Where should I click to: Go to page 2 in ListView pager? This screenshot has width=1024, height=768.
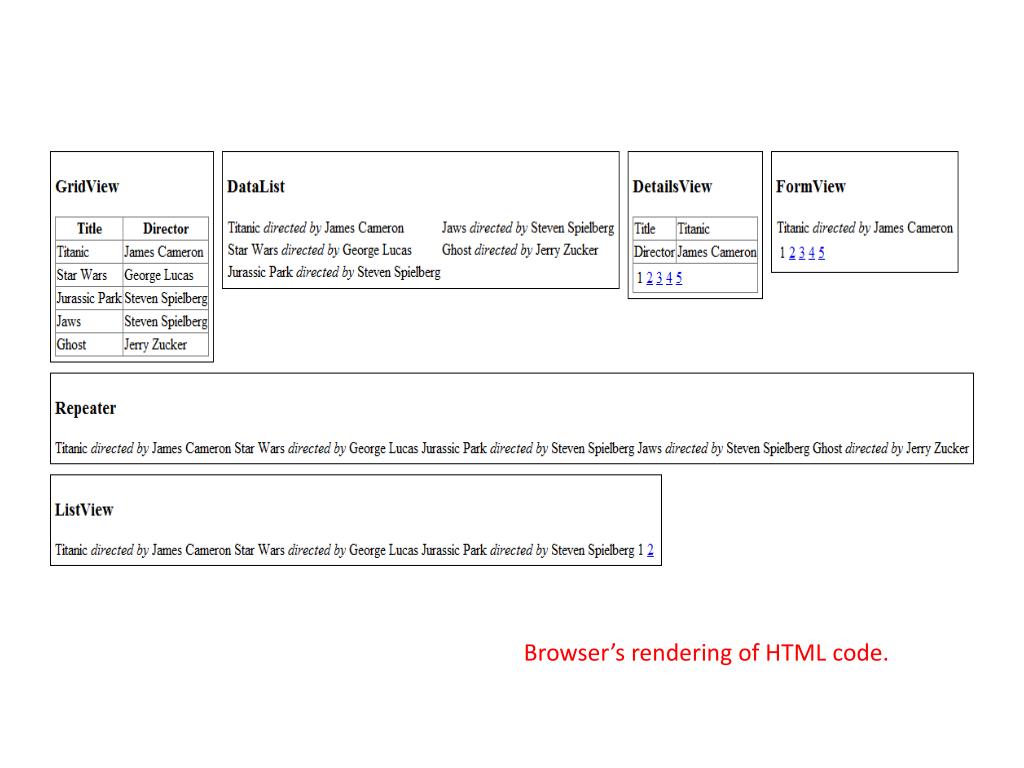click(650, 550)
